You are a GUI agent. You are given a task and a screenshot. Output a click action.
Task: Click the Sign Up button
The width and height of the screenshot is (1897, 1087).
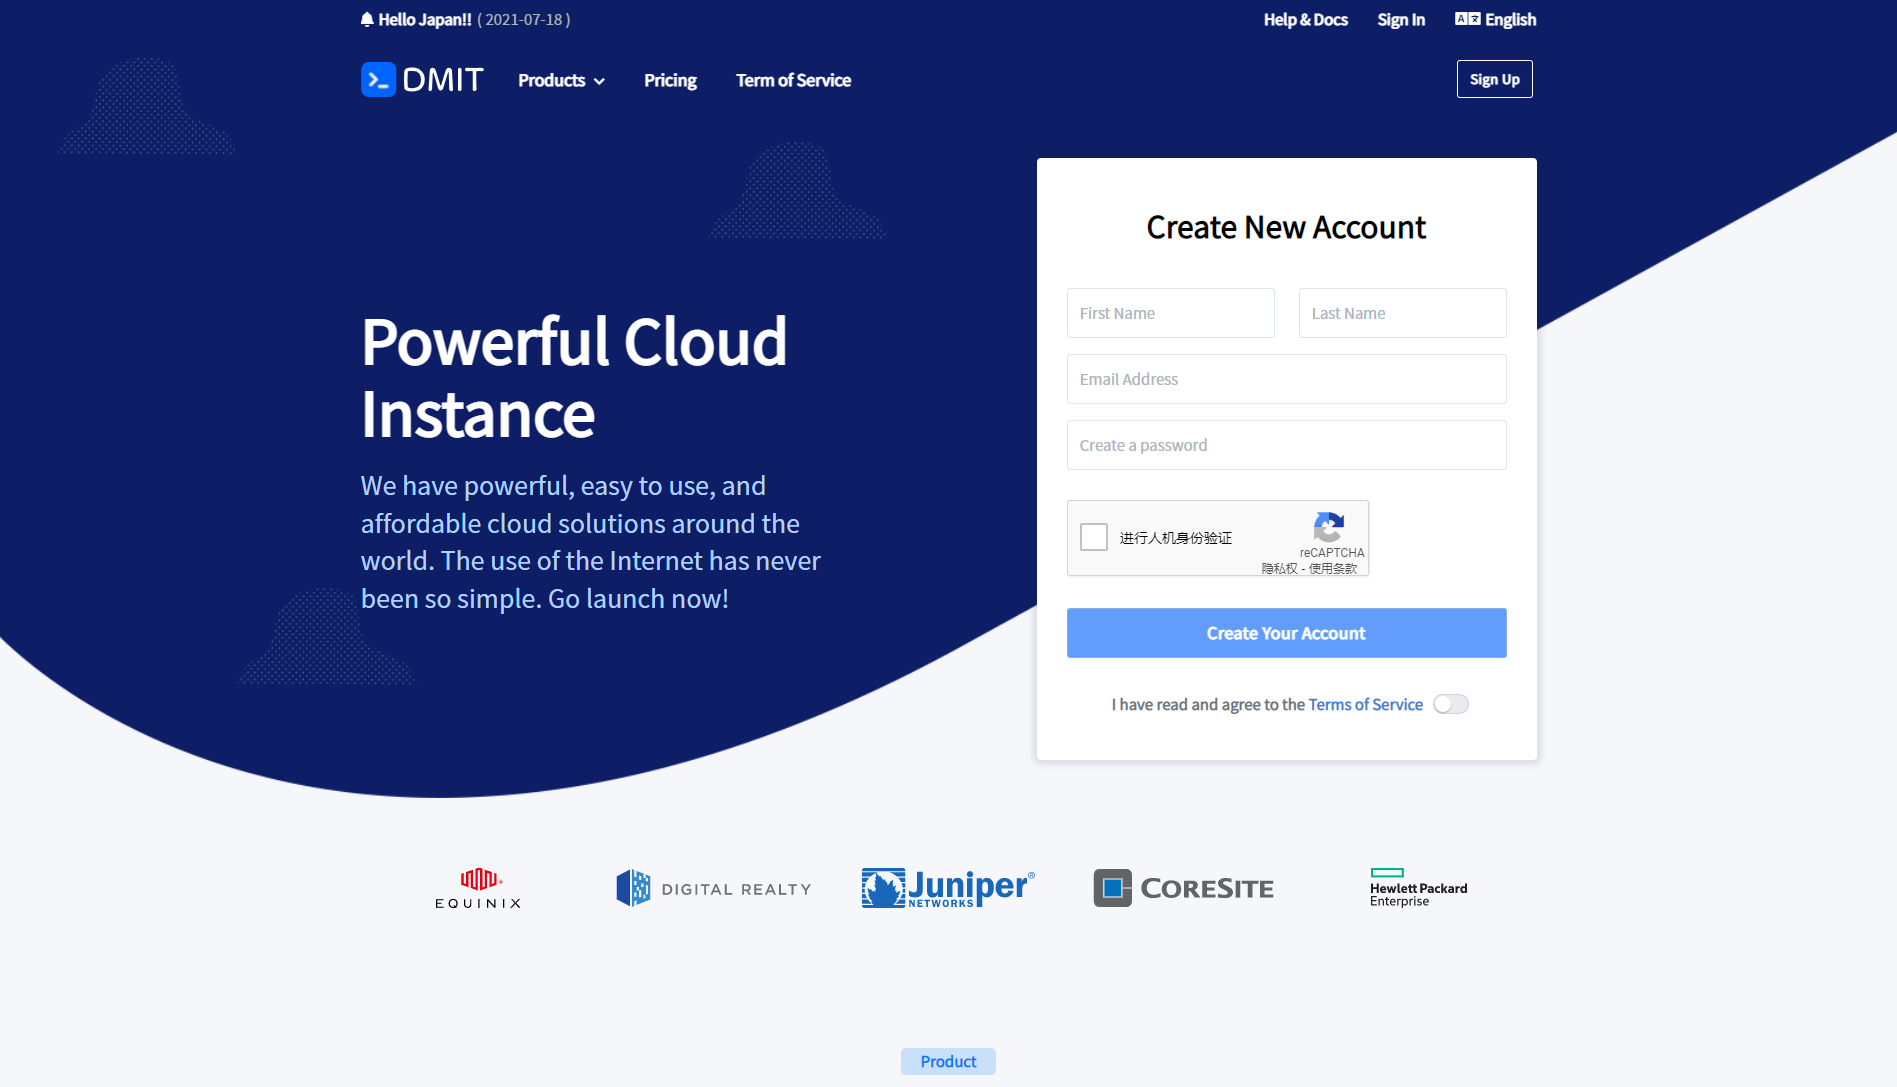pos(1494,79)
